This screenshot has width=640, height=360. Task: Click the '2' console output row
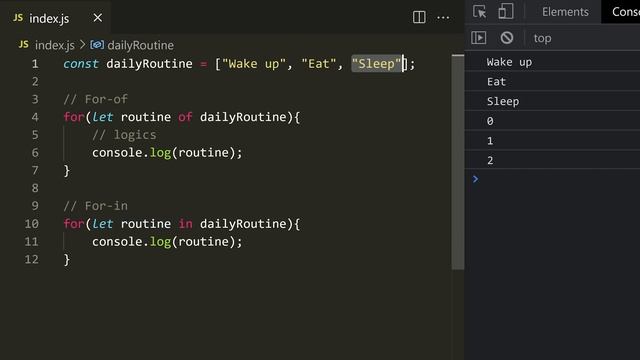[552, 160]
